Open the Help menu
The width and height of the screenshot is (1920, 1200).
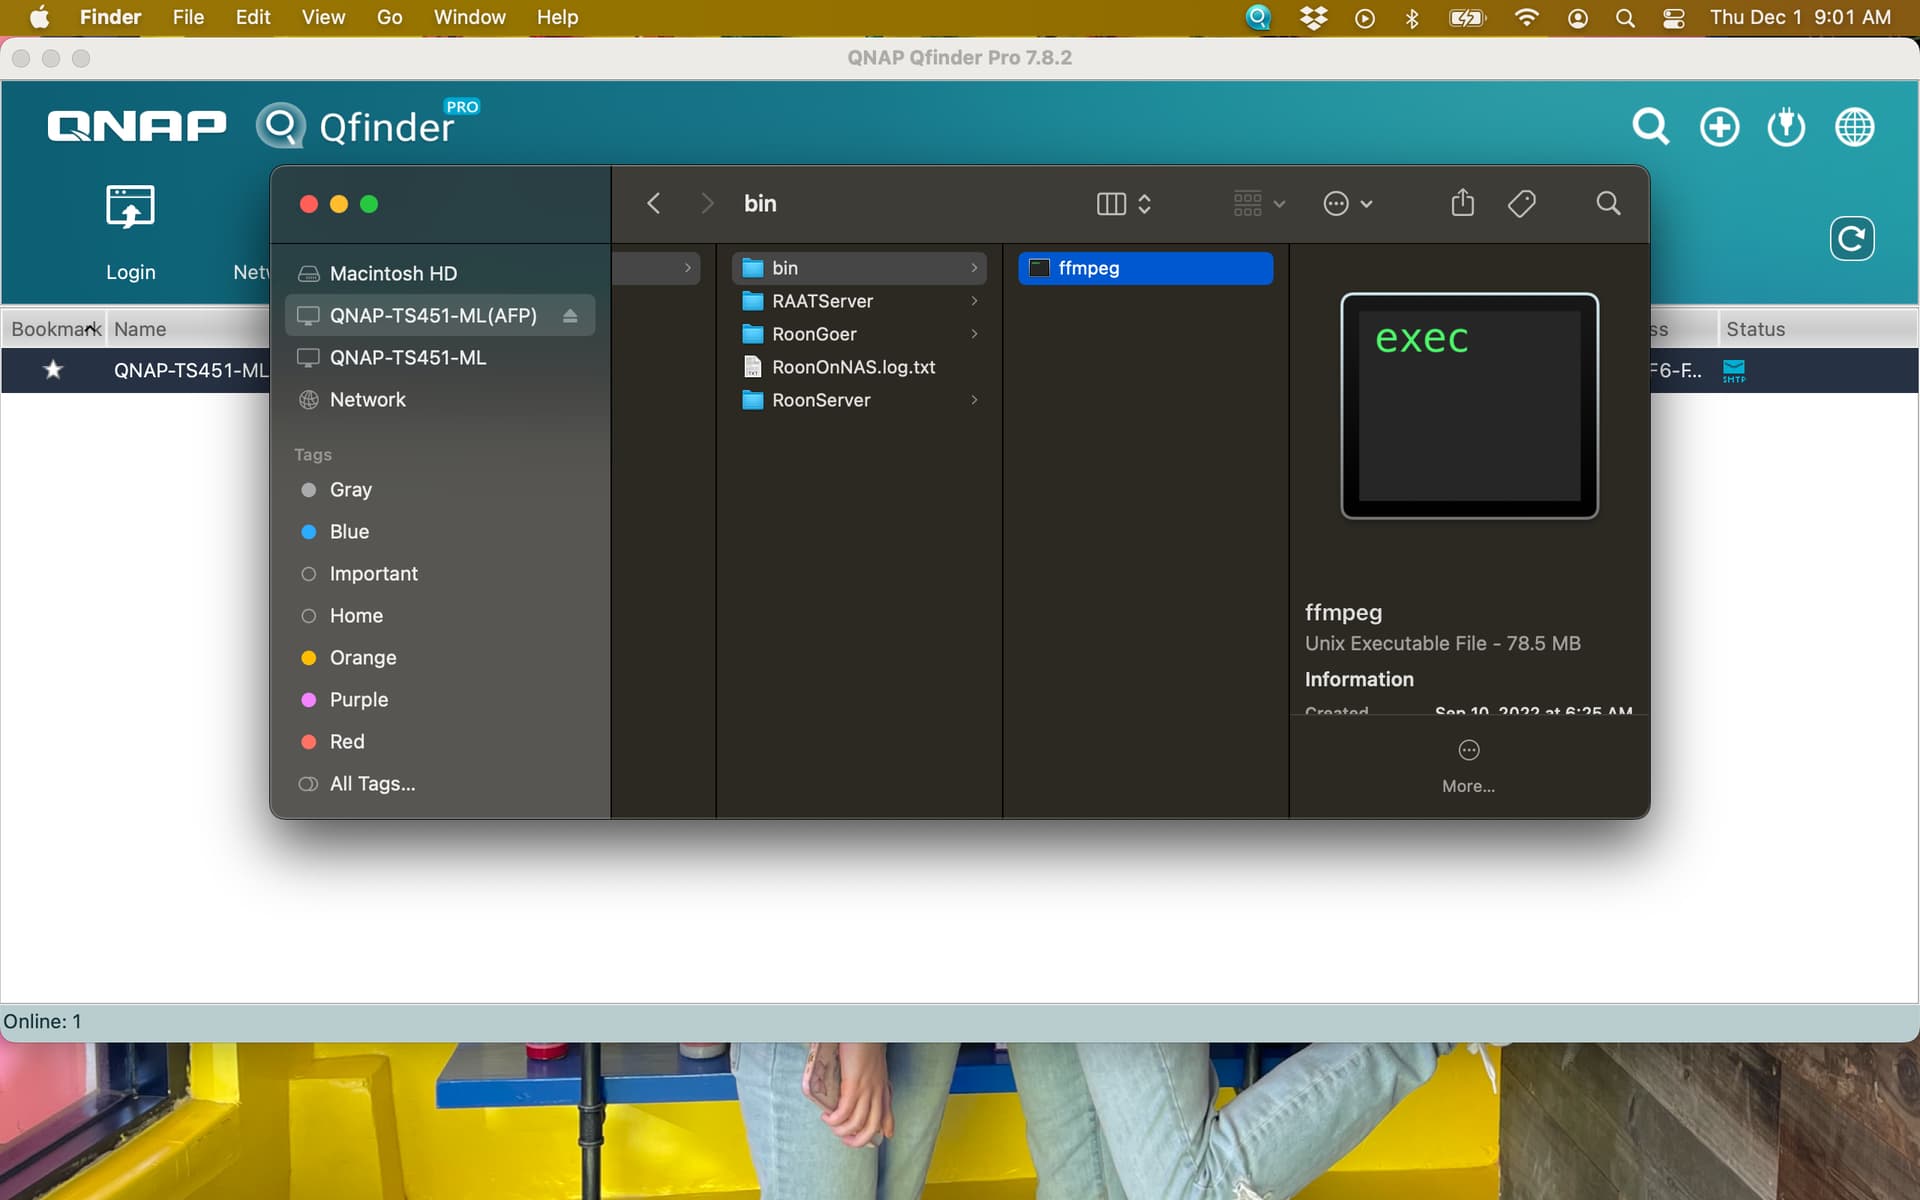[557, 17]
